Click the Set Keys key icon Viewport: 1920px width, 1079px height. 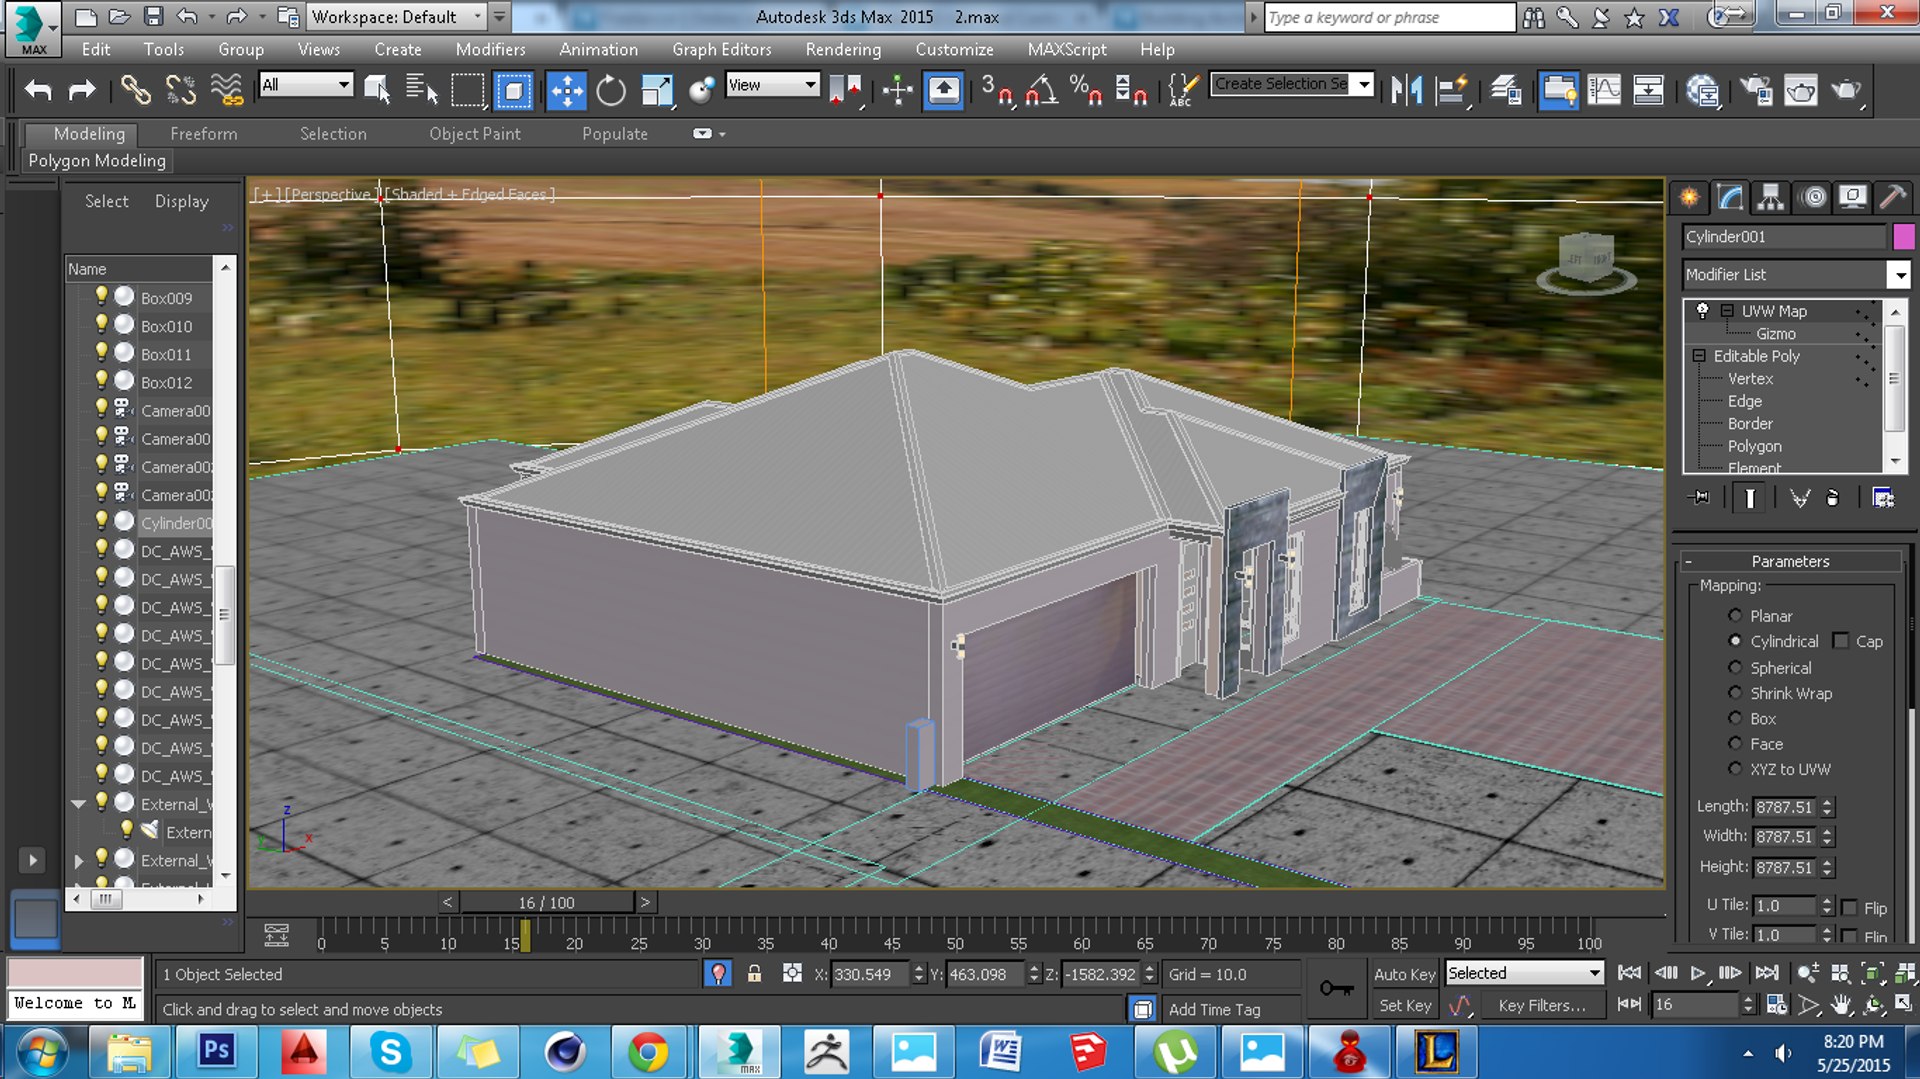tap(1336, 989)
